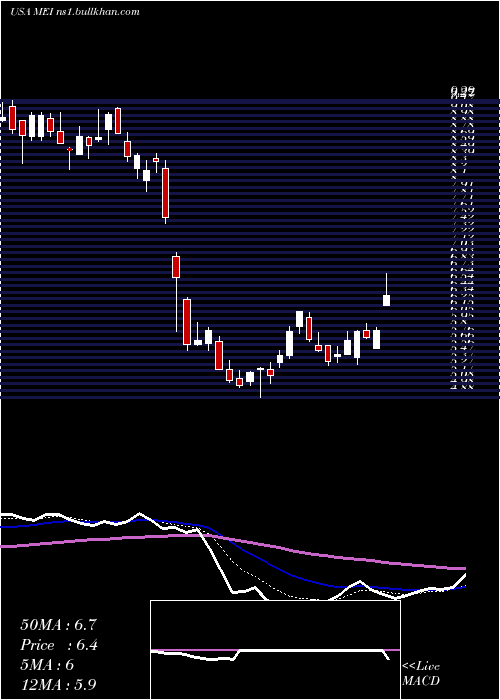This screenshot has height=700, width=500.
Task: Click the '50MA : 6.7' label
Action: tap(58, 625)
